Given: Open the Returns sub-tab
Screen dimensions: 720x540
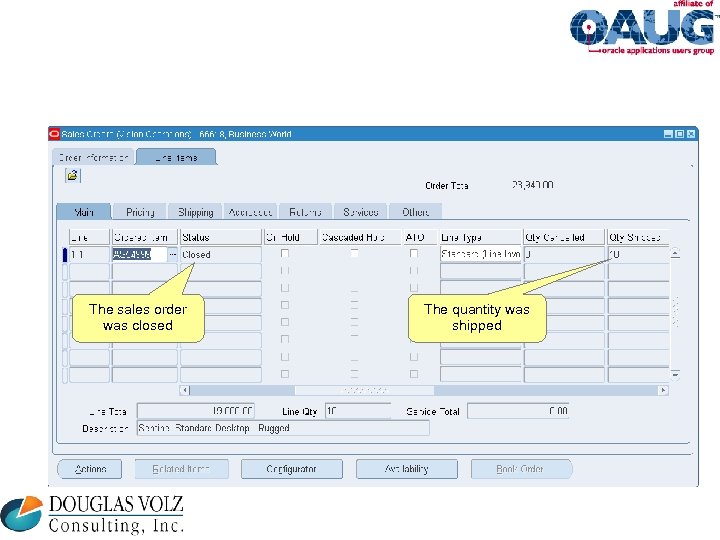Looking at the screenshot, I should pyautogui.click(x=305, y=212).
